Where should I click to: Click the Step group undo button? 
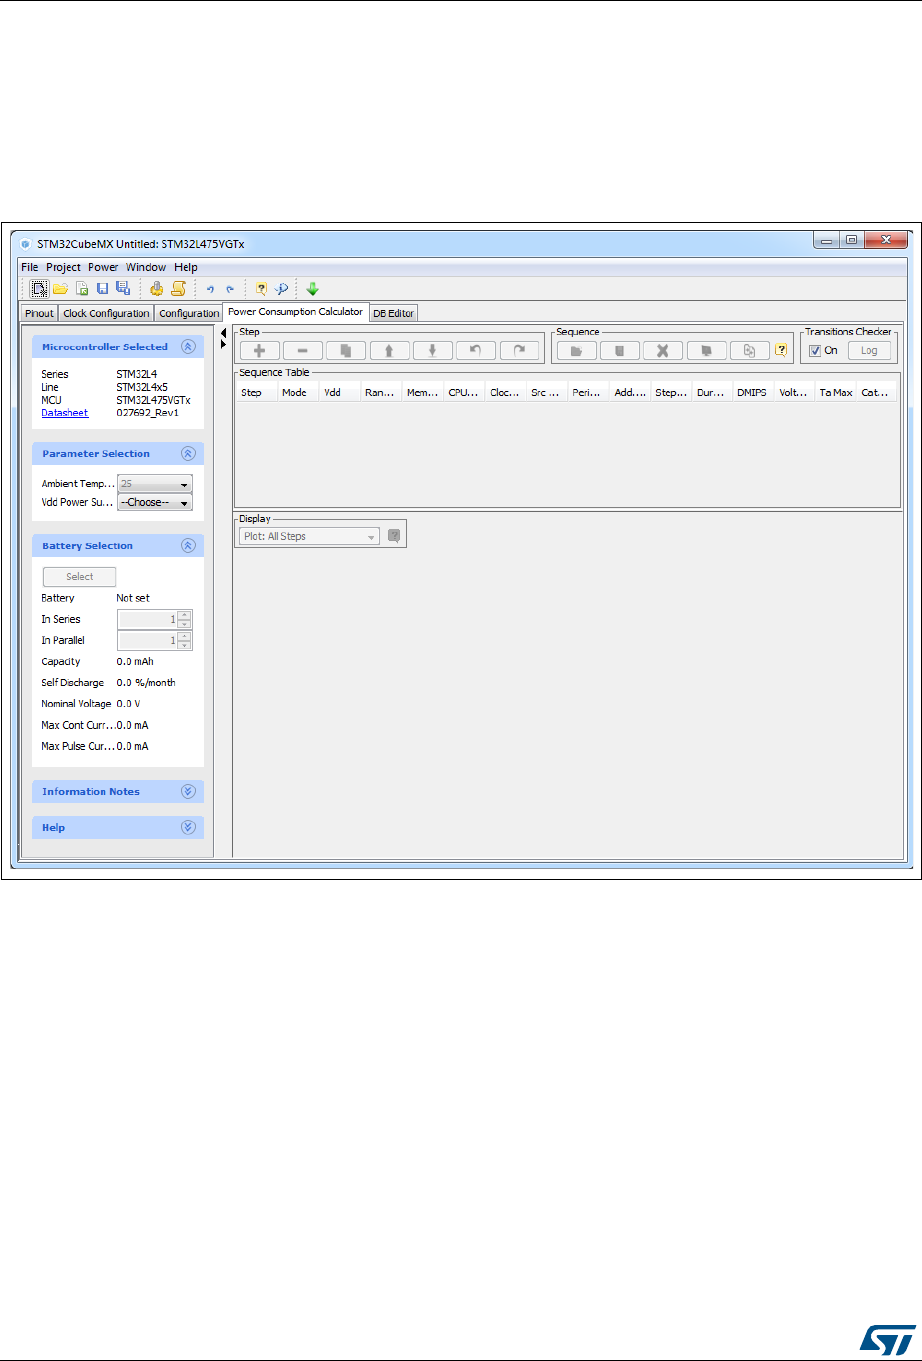tap(476, 351)
